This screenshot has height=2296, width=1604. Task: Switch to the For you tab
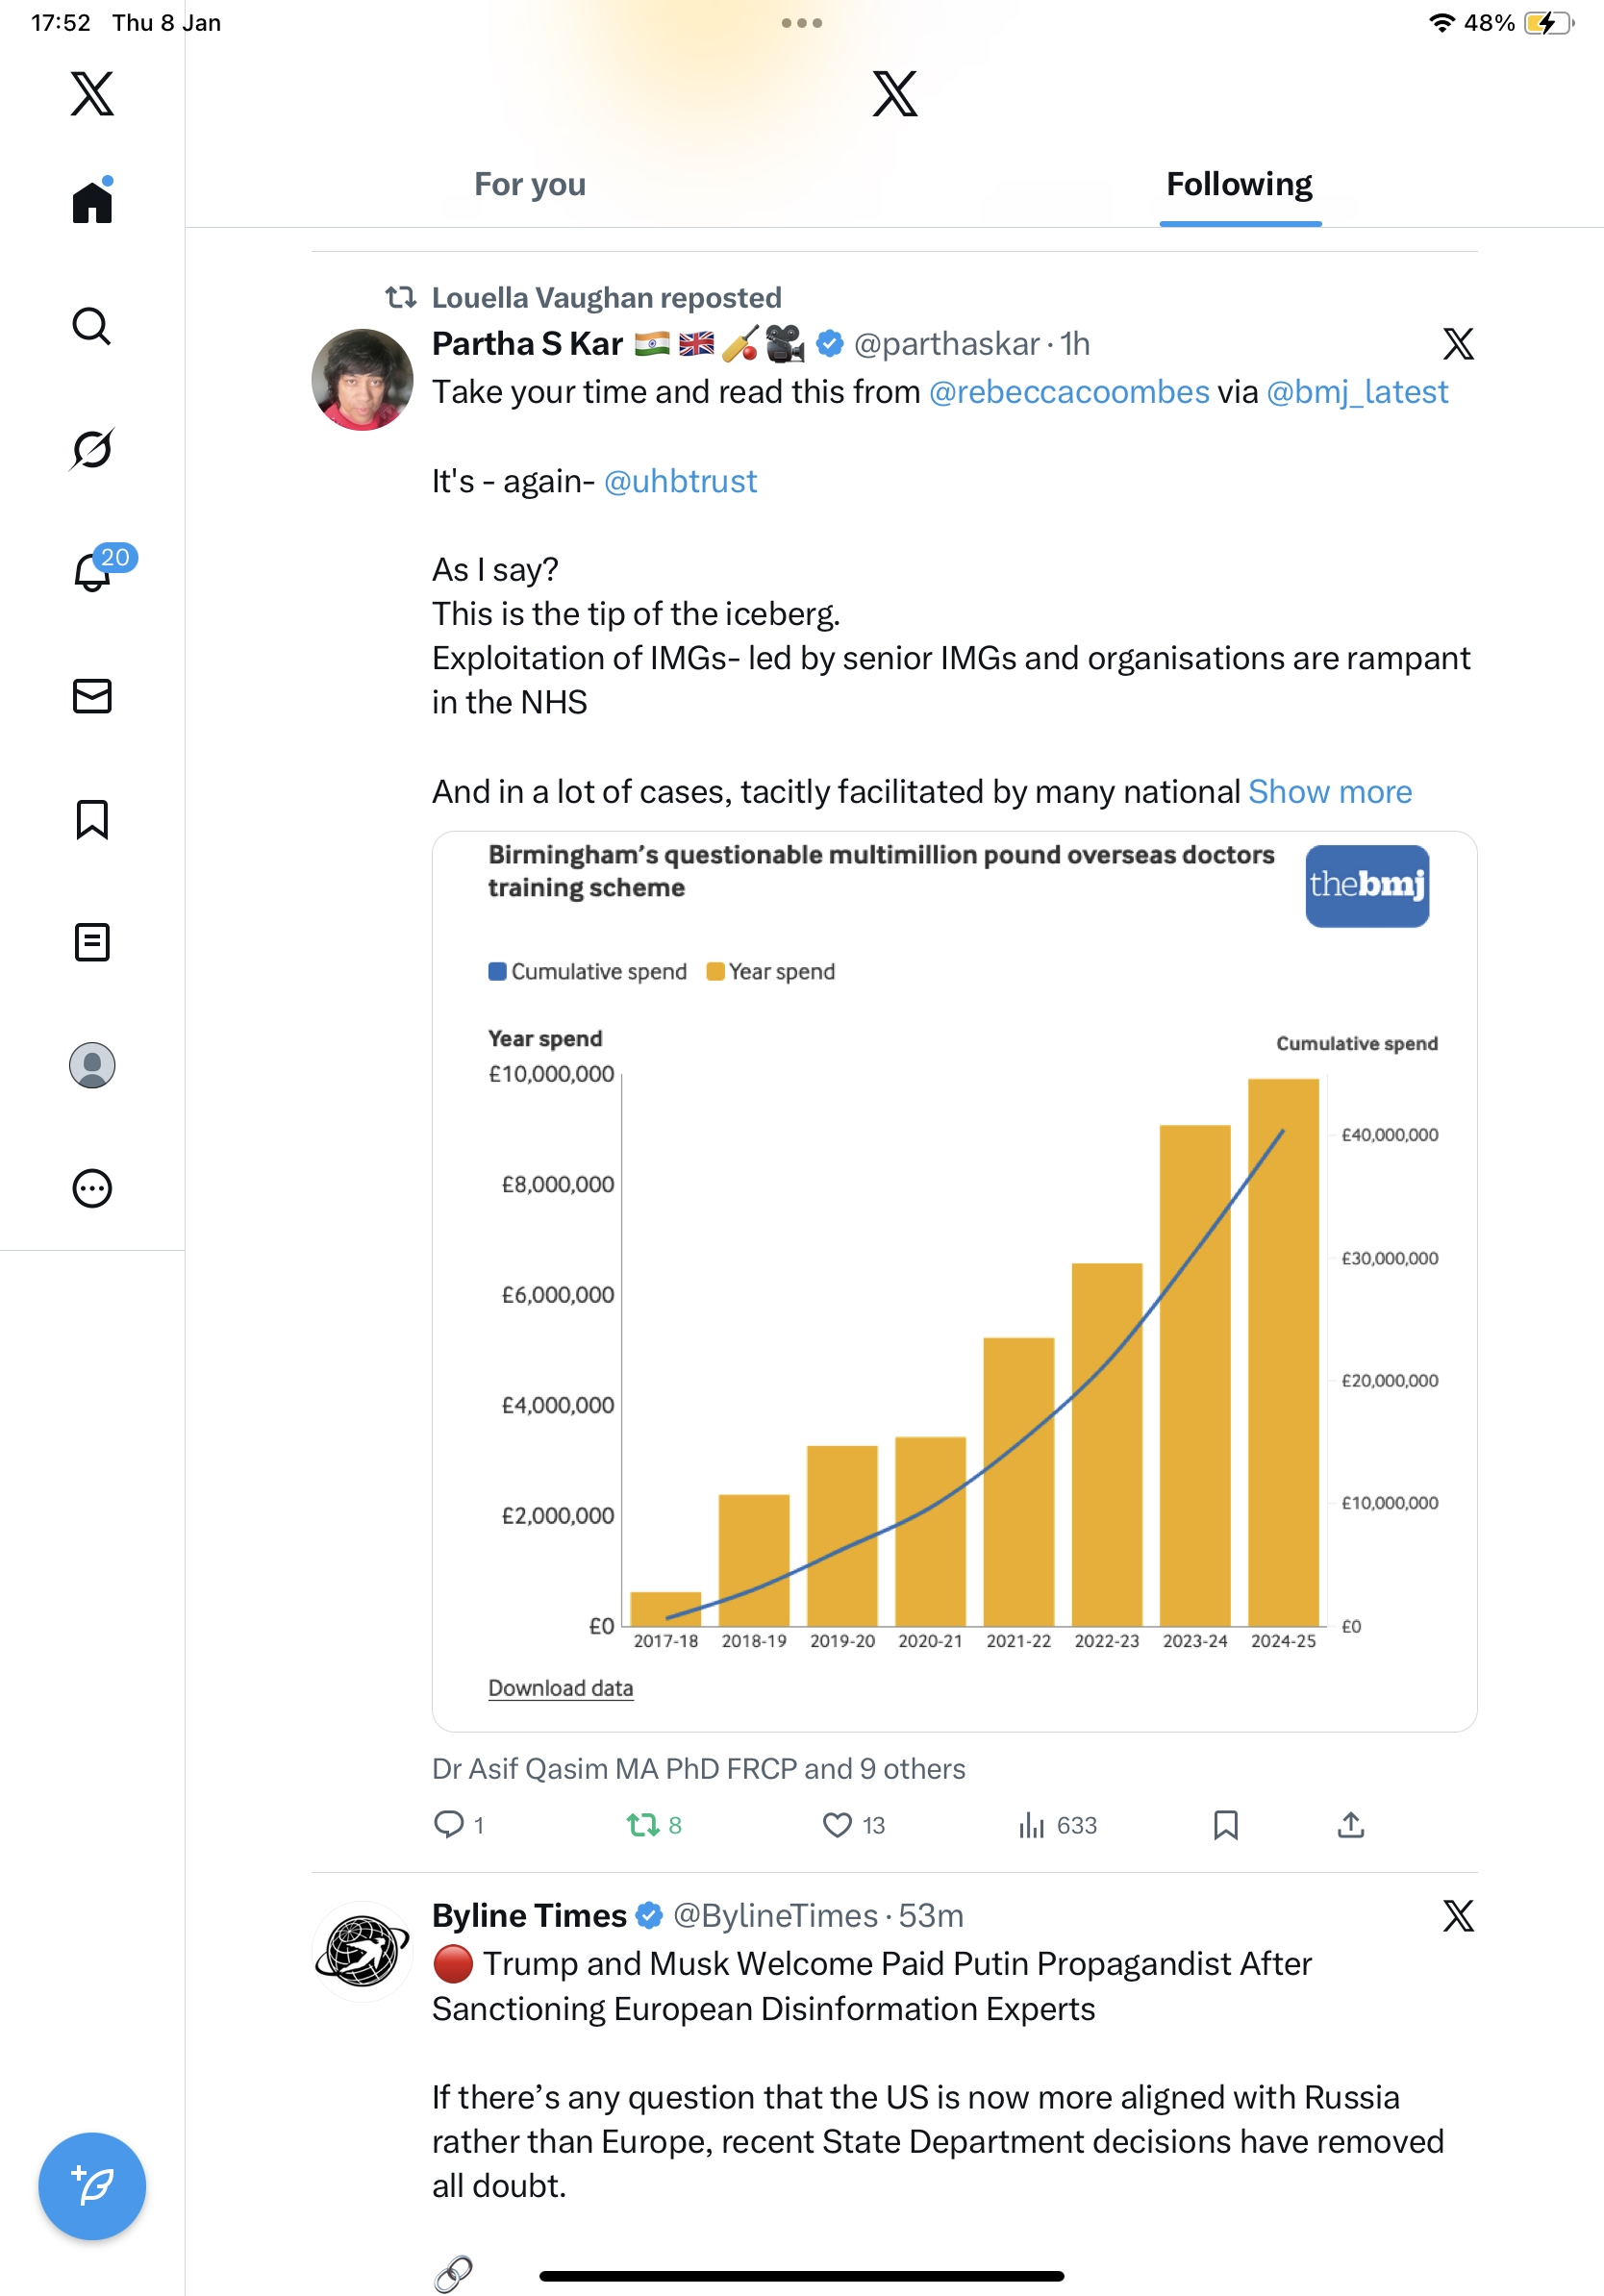coord(530,185)
